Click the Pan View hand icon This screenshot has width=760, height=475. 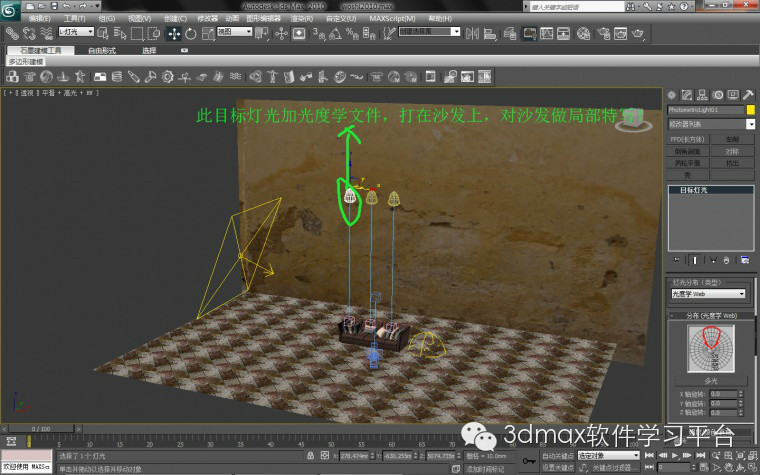[729, 467]
